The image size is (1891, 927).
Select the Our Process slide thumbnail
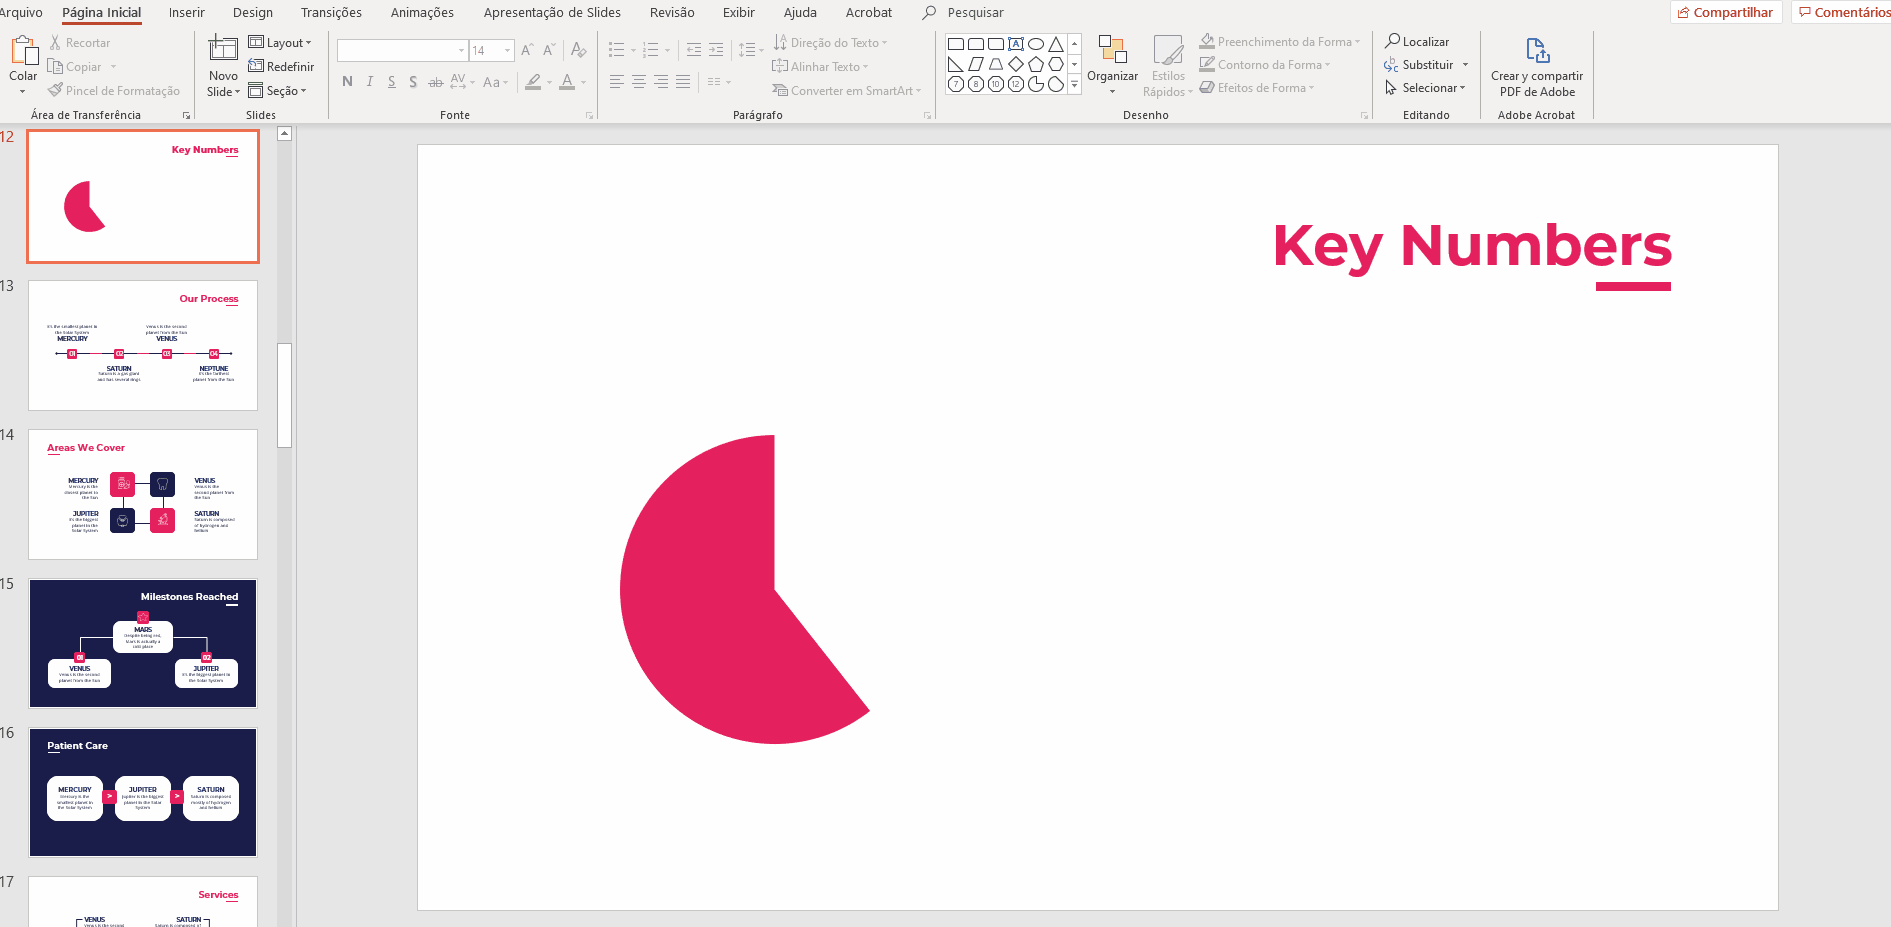click(143, 345)
